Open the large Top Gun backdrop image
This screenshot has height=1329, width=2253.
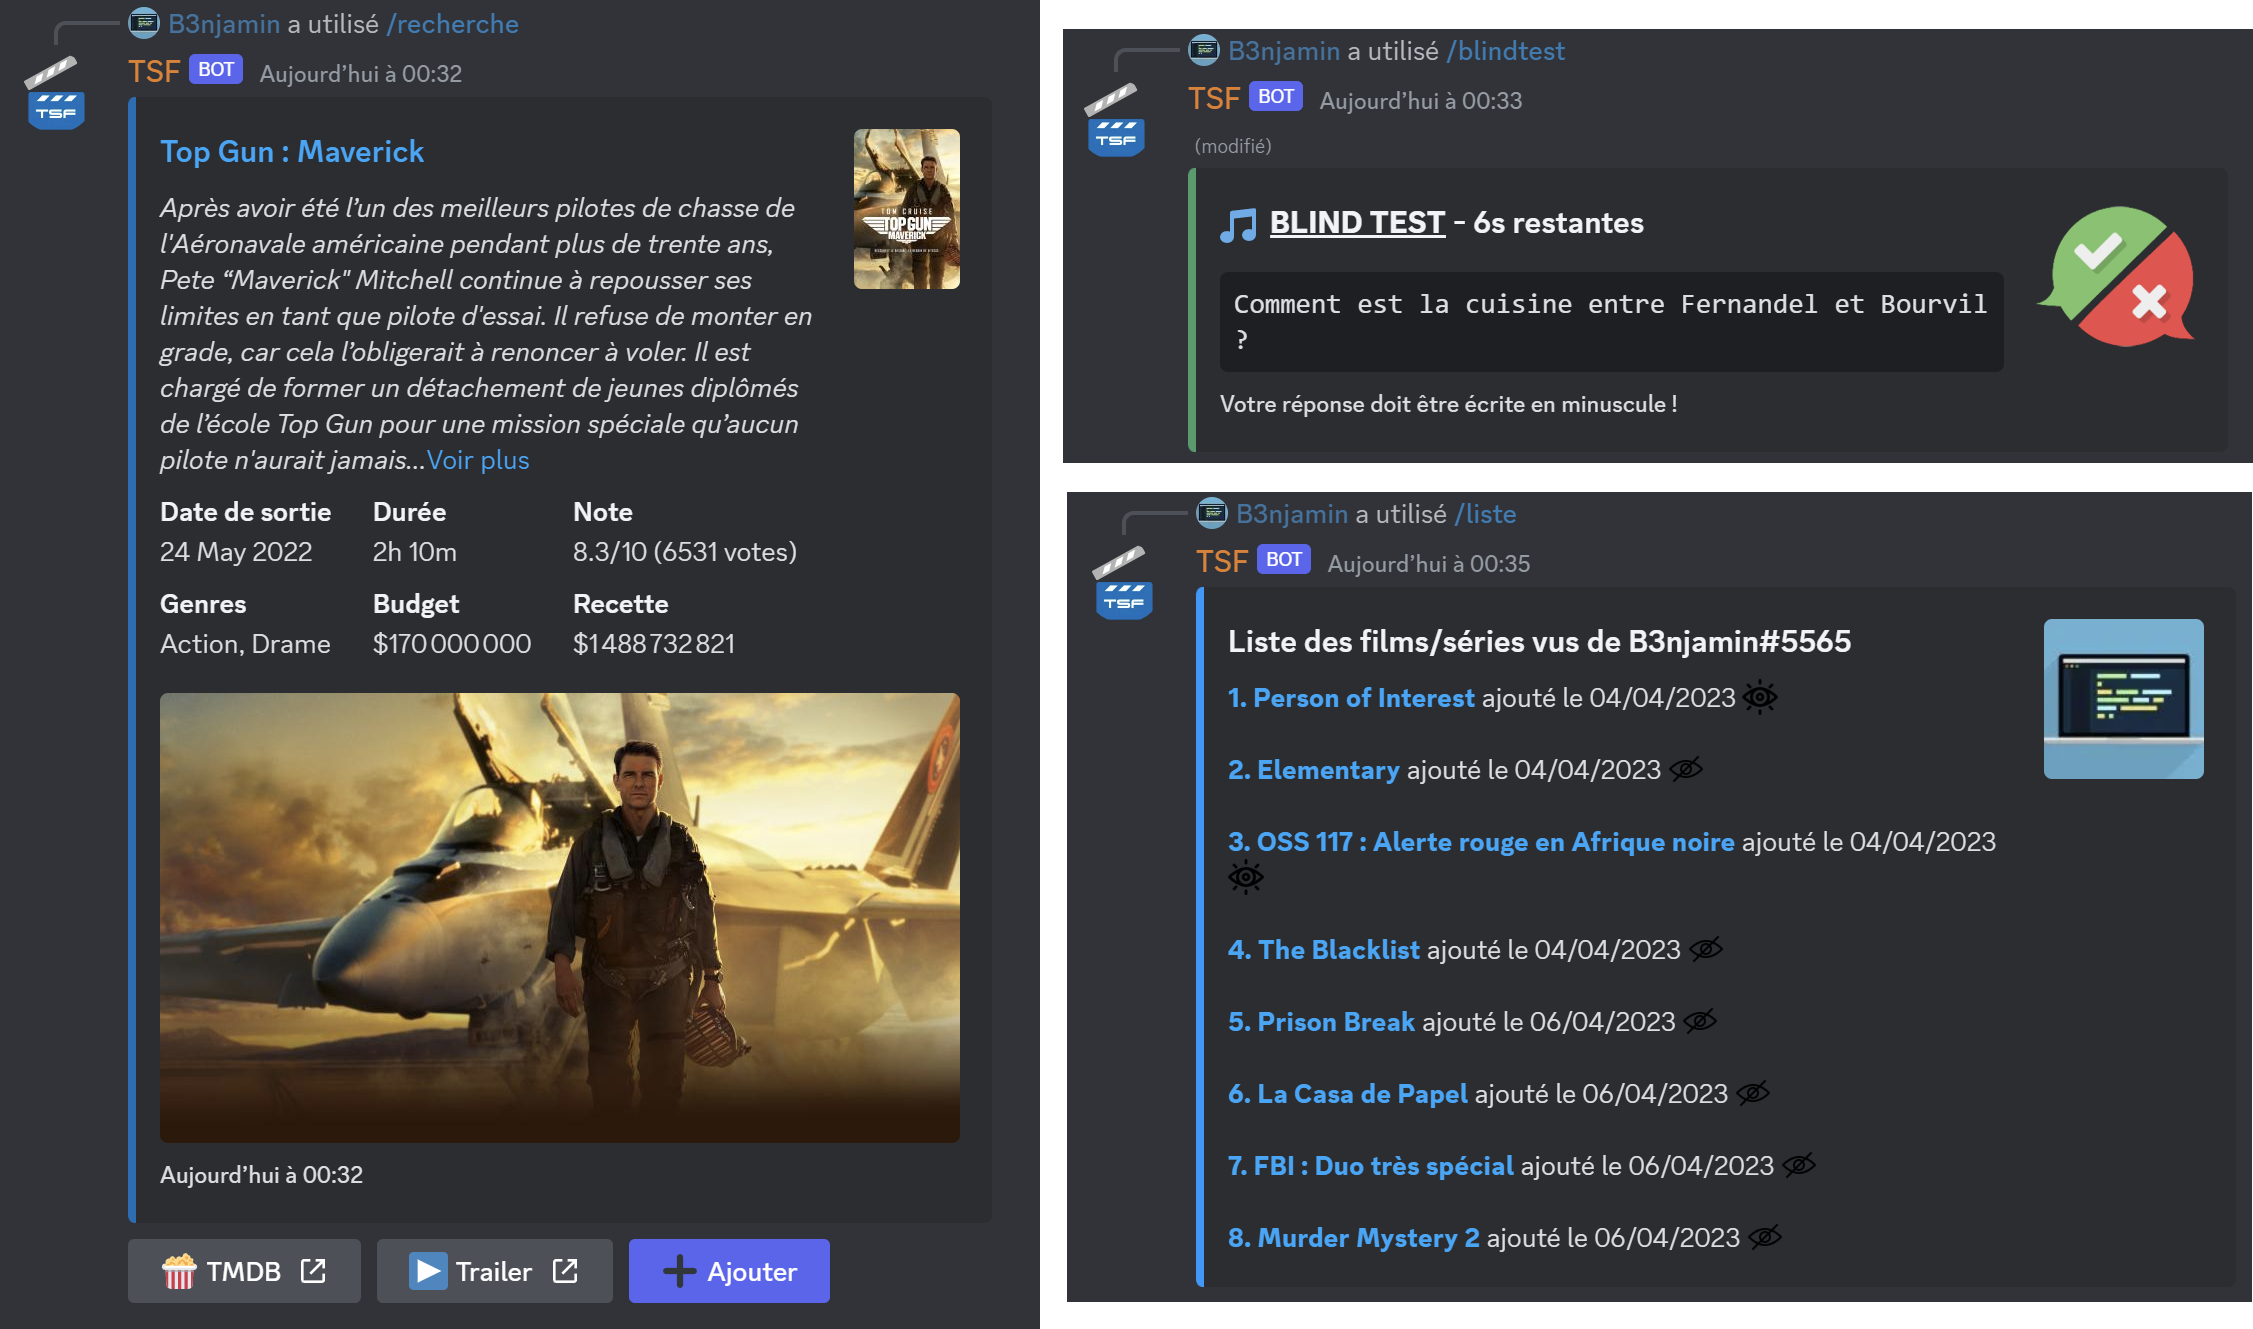[560, 918]
